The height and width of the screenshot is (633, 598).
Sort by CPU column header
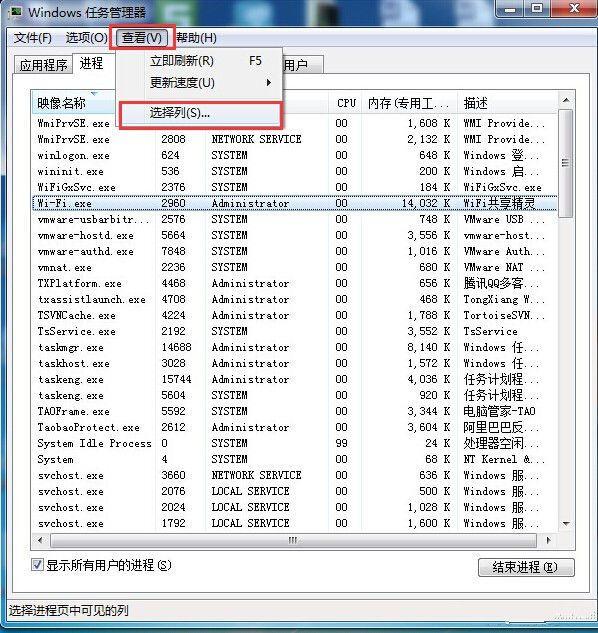(346, 103)
